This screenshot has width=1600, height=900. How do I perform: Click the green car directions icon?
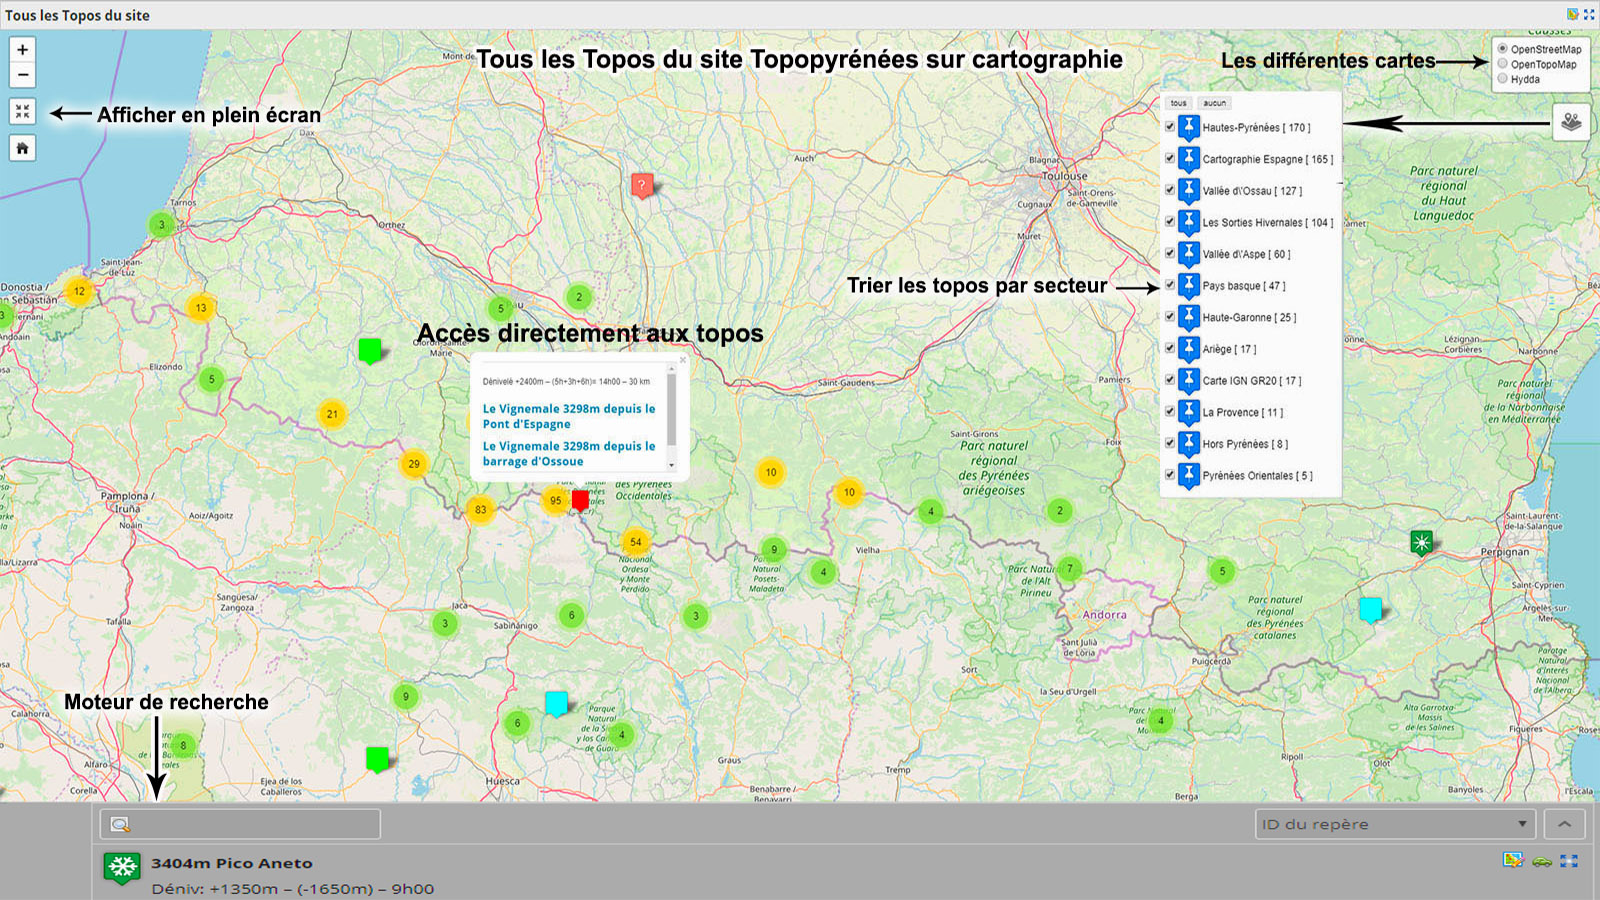[1541, 861]
